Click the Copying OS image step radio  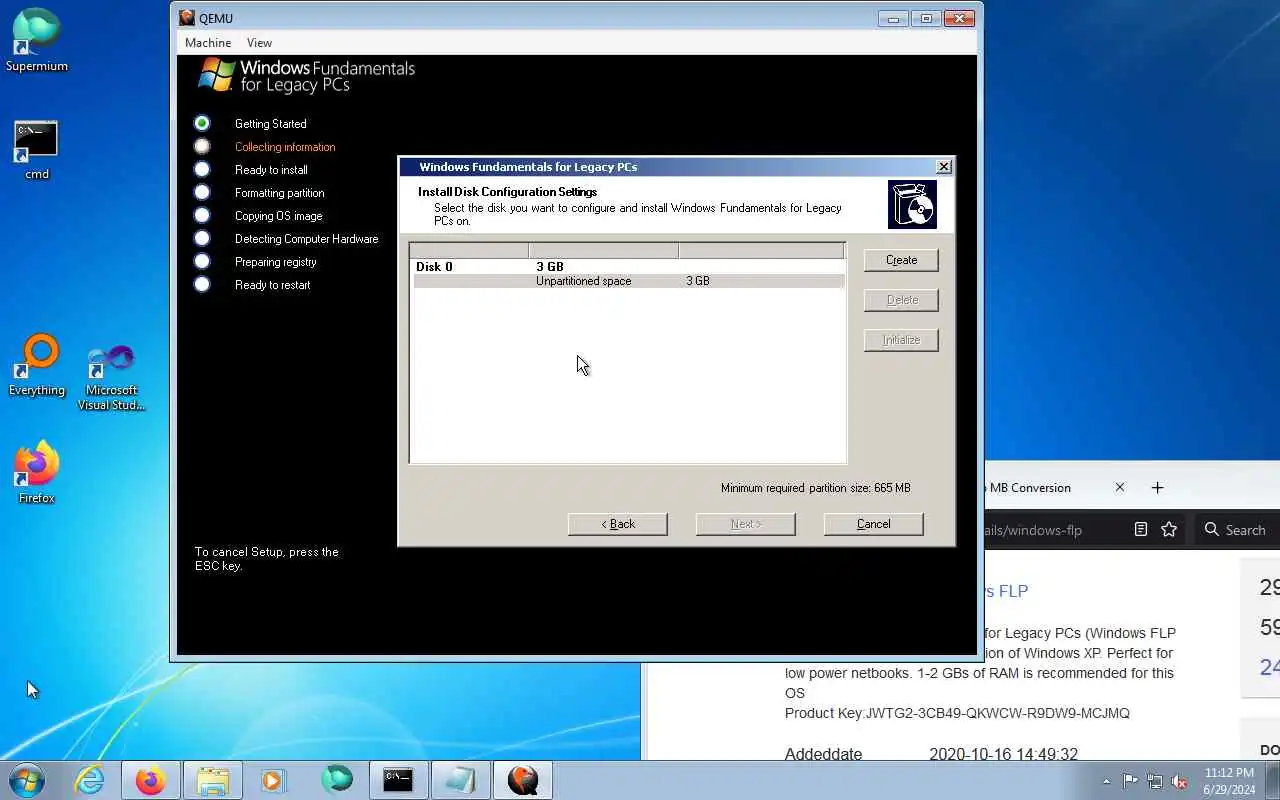click(202, 215)
